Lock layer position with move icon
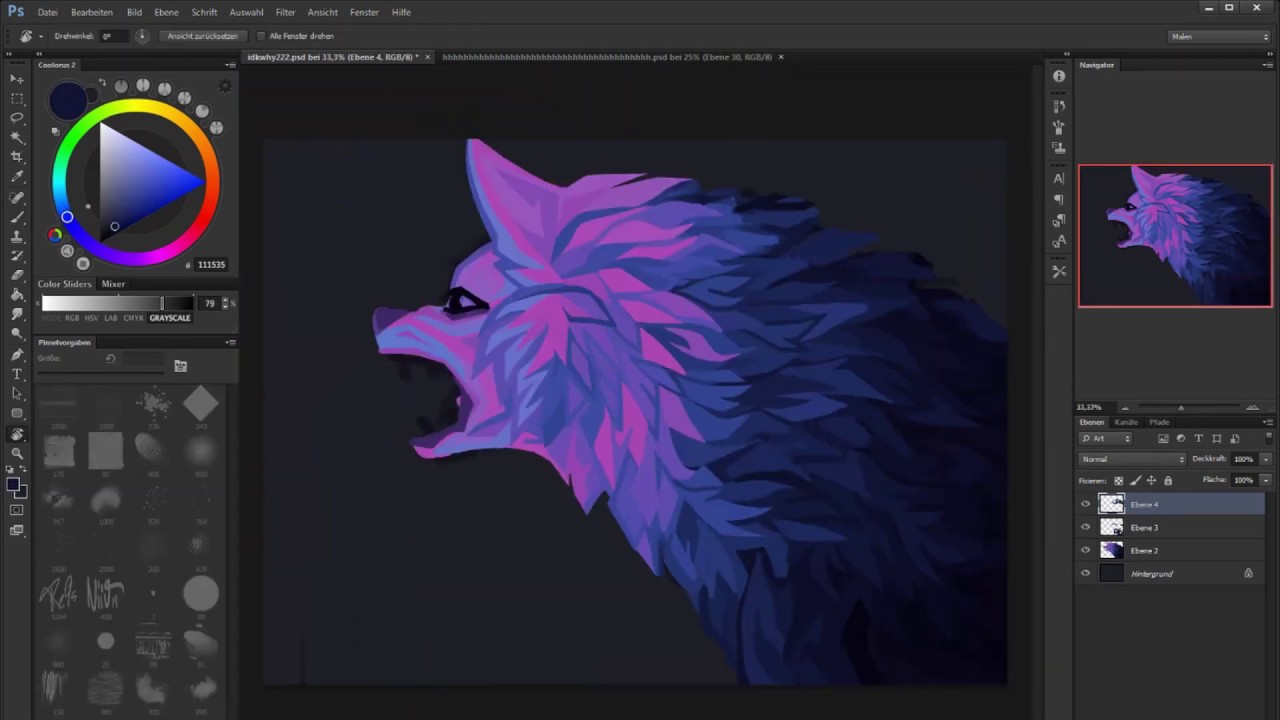Screen dimensions: 1280x720 click(1151, 481)
